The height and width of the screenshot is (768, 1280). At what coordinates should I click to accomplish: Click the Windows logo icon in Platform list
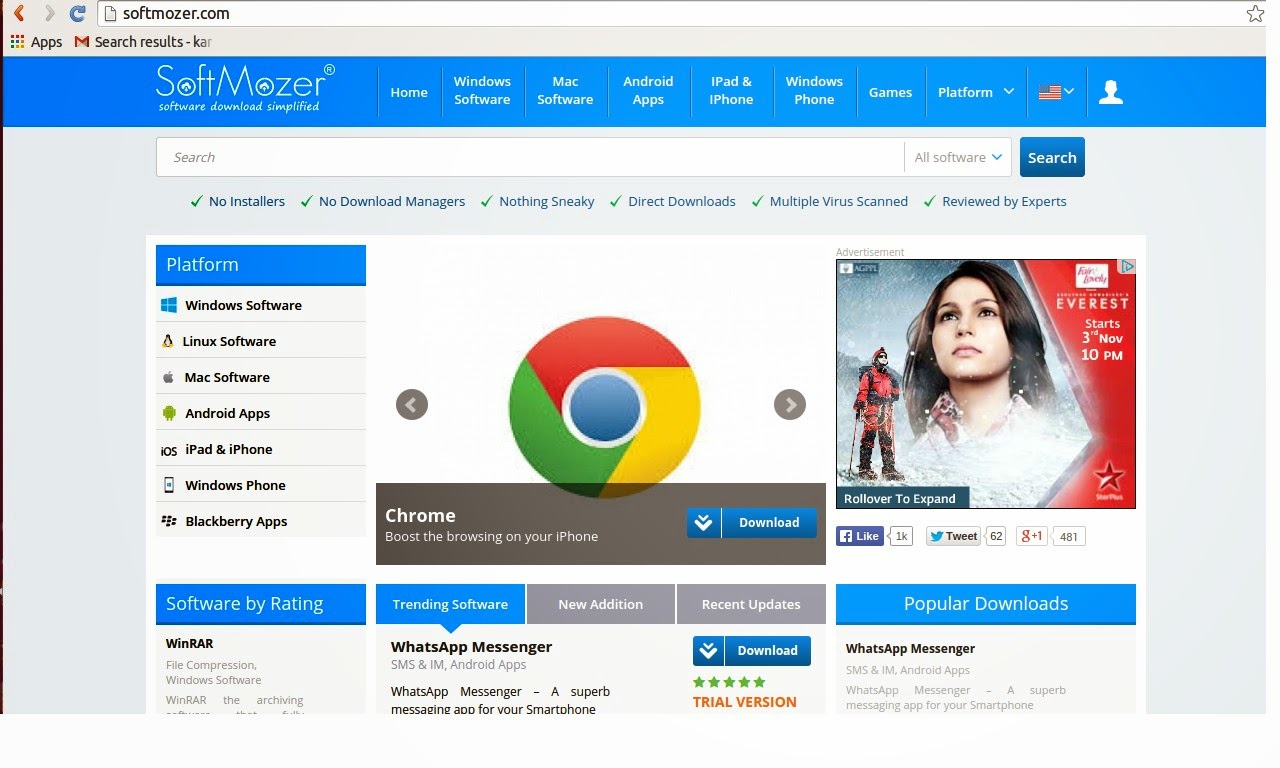(169, 305)
